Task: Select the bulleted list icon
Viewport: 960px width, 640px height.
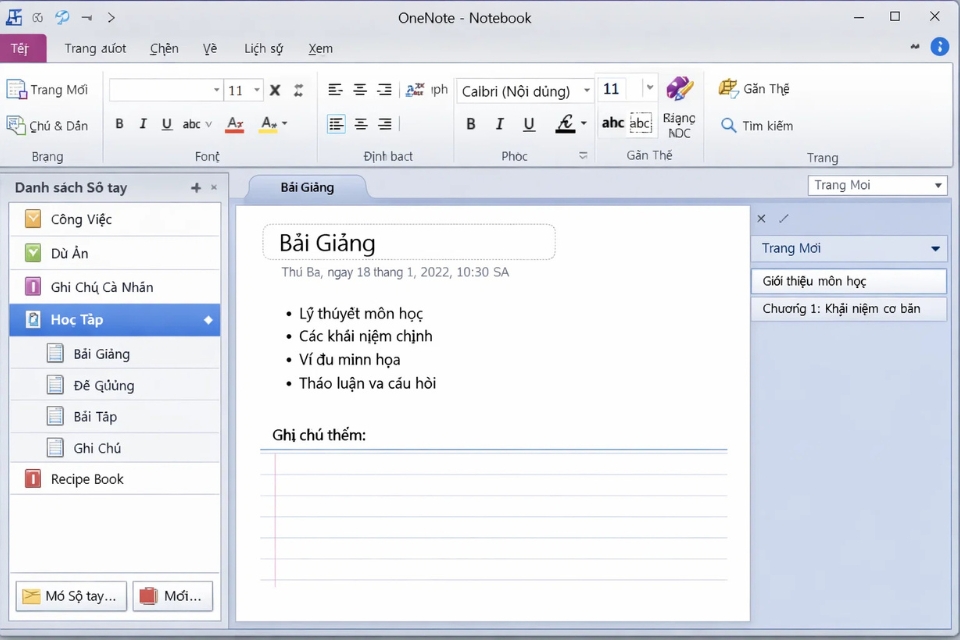Action: point(335,124)
